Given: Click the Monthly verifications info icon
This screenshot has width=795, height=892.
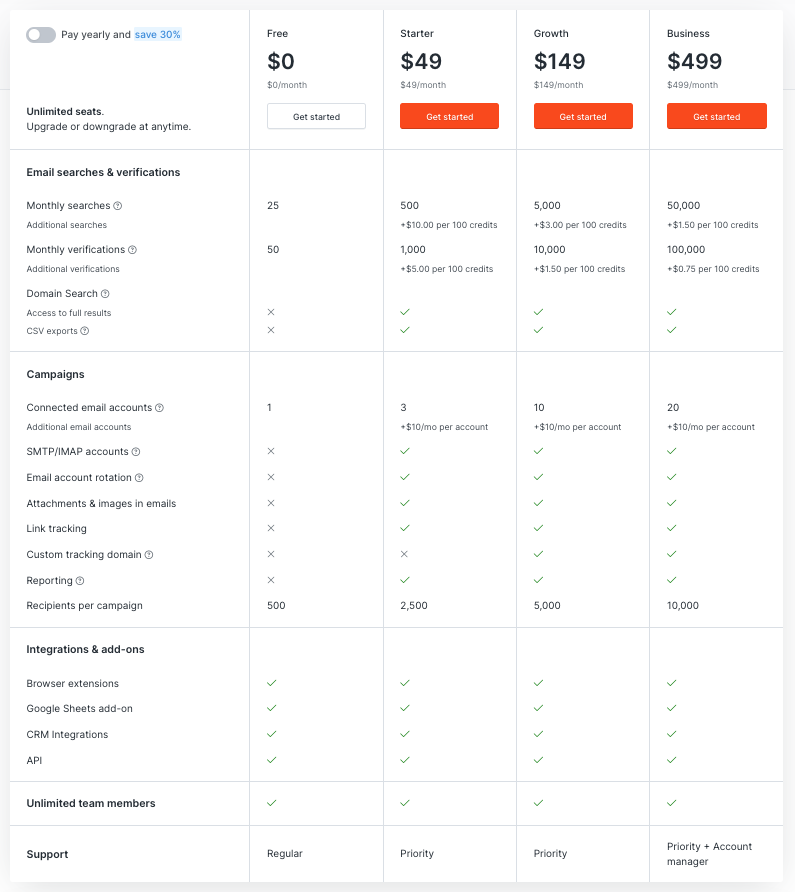Looking at the screenshot, I should [x=132, y=250].
